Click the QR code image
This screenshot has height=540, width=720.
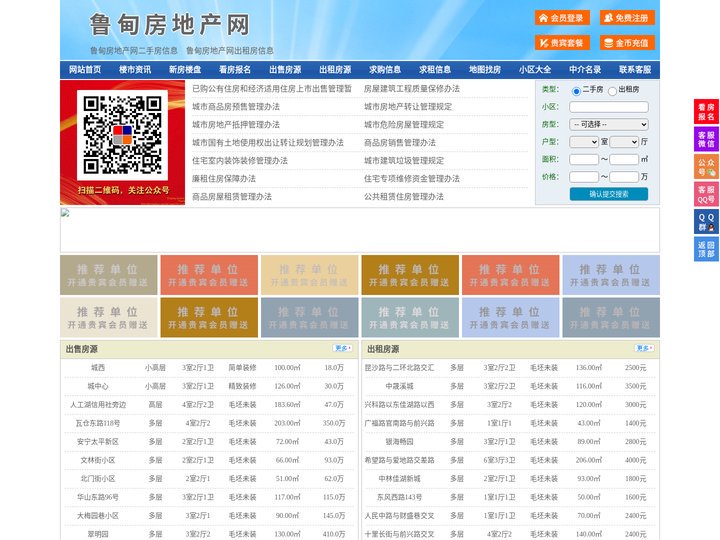pos(122,135)
